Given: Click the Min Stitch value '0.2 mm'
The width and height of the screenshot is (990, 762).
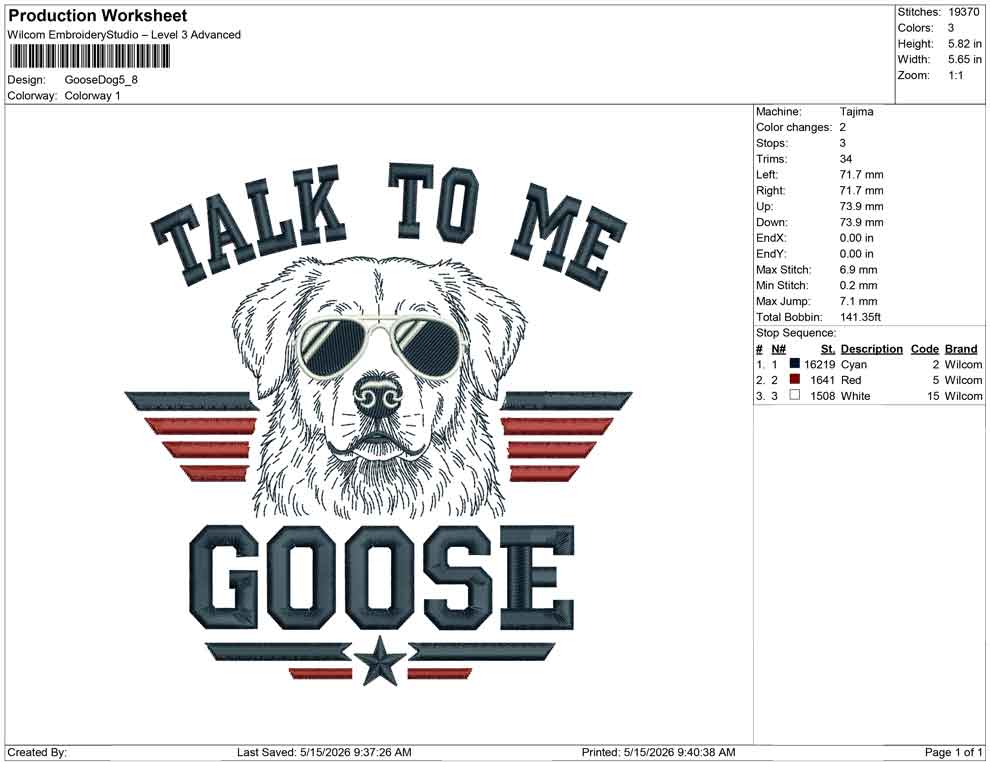Looking at the screenshot, I should [858, 285].
